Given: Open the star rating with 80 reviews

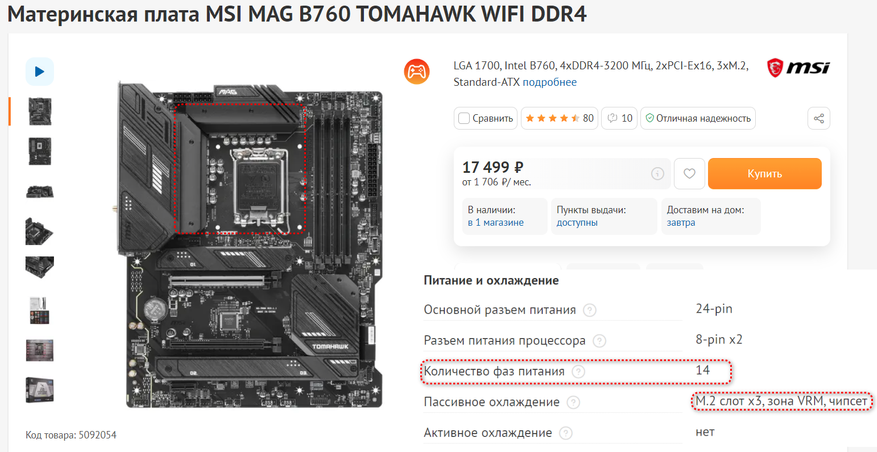Looking at the screenshot, I should pyautogui.click(x=559, y=119).
